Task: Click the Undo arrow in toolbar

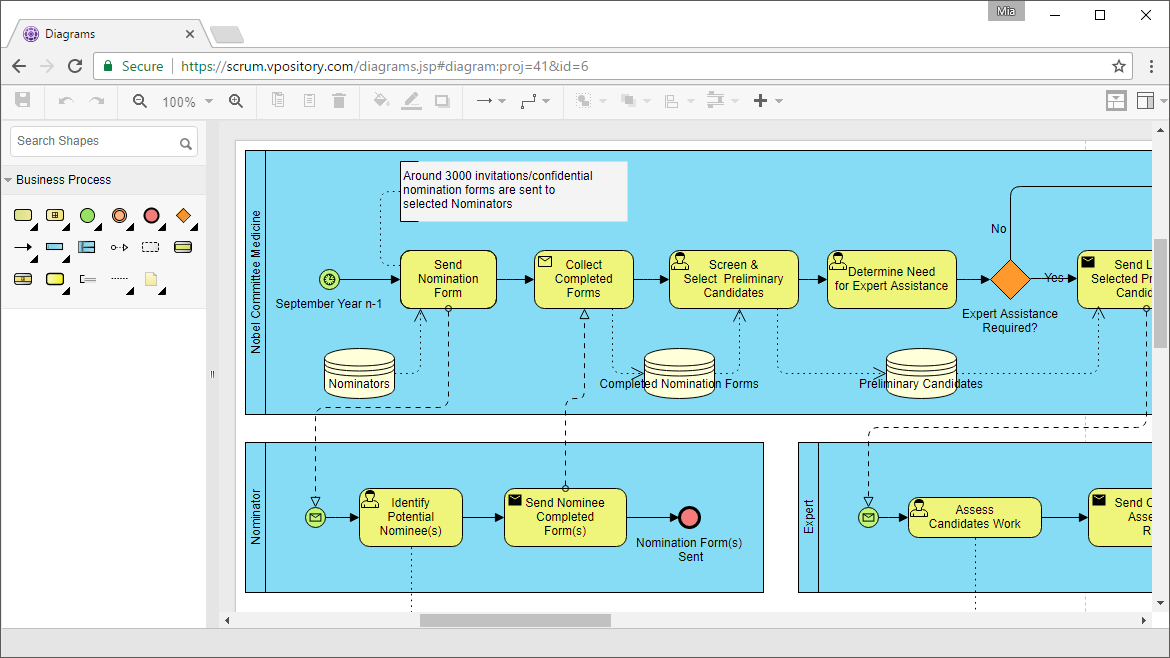Action: coord(66,101)
